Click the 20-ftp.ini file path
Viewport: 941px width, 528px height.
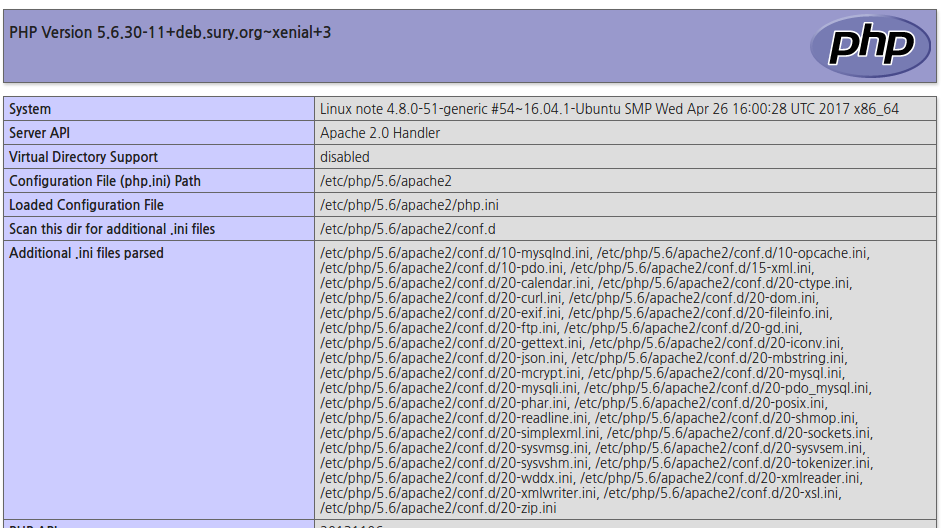pyautogui.click(x=438, y=328)
